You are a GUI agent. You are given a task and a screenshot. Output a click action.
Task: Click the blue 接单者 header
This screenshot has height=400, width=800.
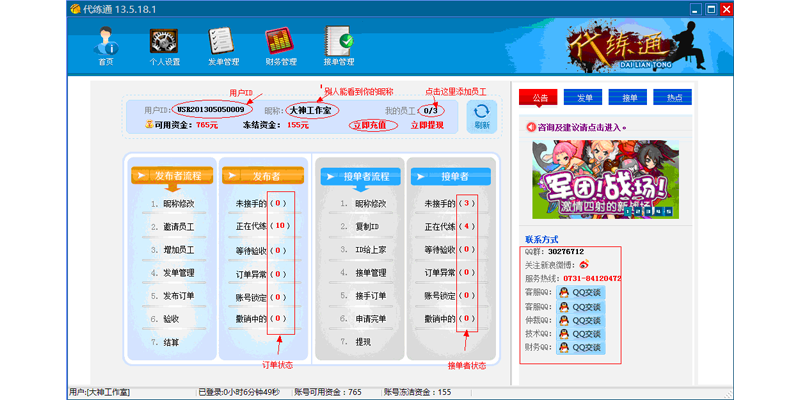(x=451, y=177)
